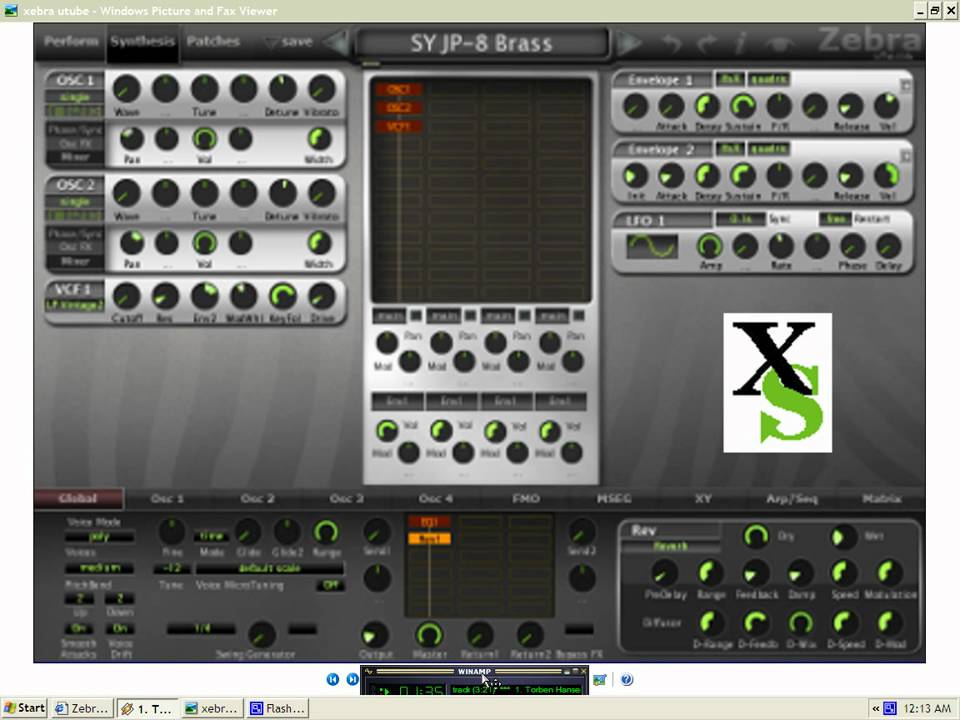Switch to the Perform tab

pos(71,42)
